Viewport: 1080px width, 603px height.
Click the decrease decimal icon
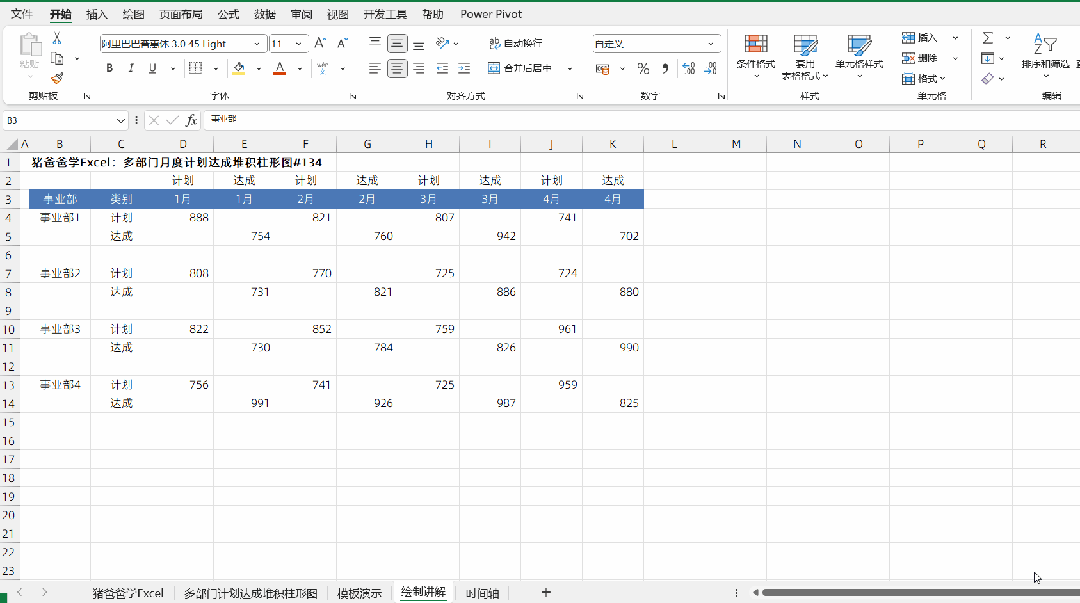710,68
